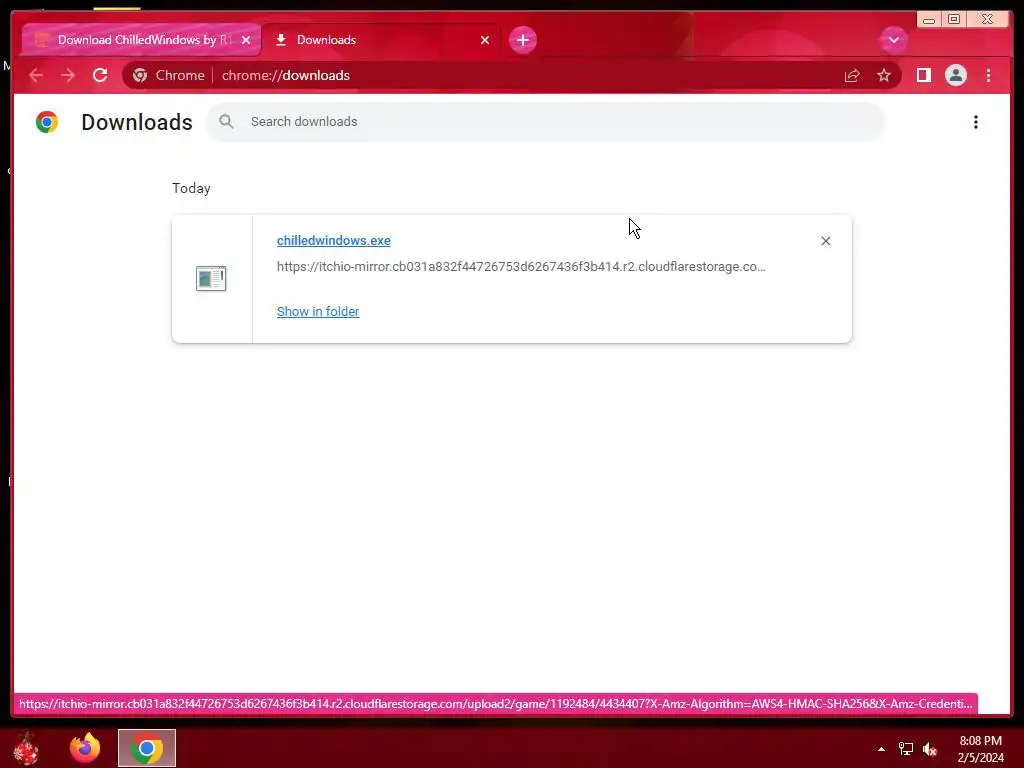Image resolution: width=1024 pixels, height=768 pixels.
Task: Click the chilledwindows.exe file icon
Action: (x=211, y=278)
